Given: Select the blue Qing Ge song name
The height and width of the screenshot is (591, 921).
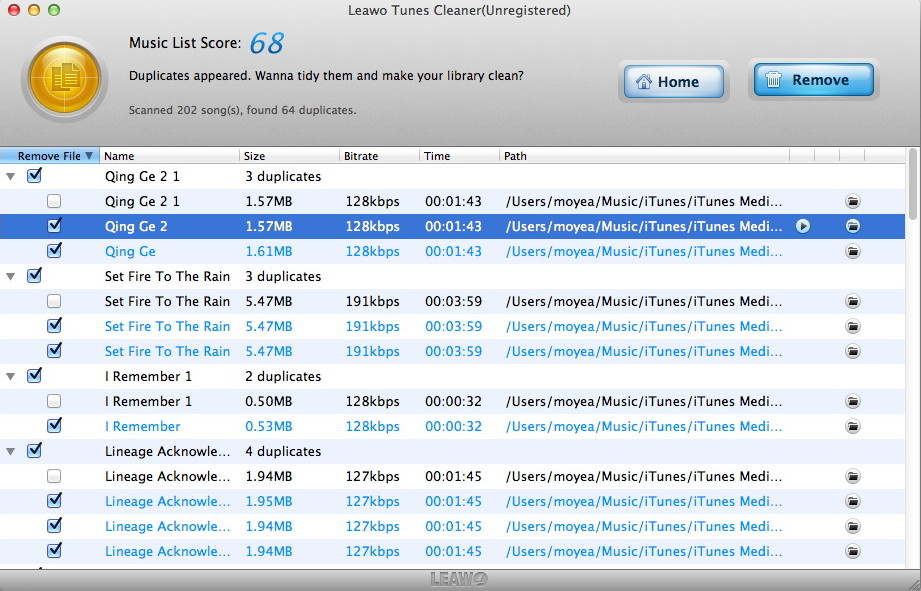Looking at the screenshot, I should pyautogui.click(x=130, y=251).
